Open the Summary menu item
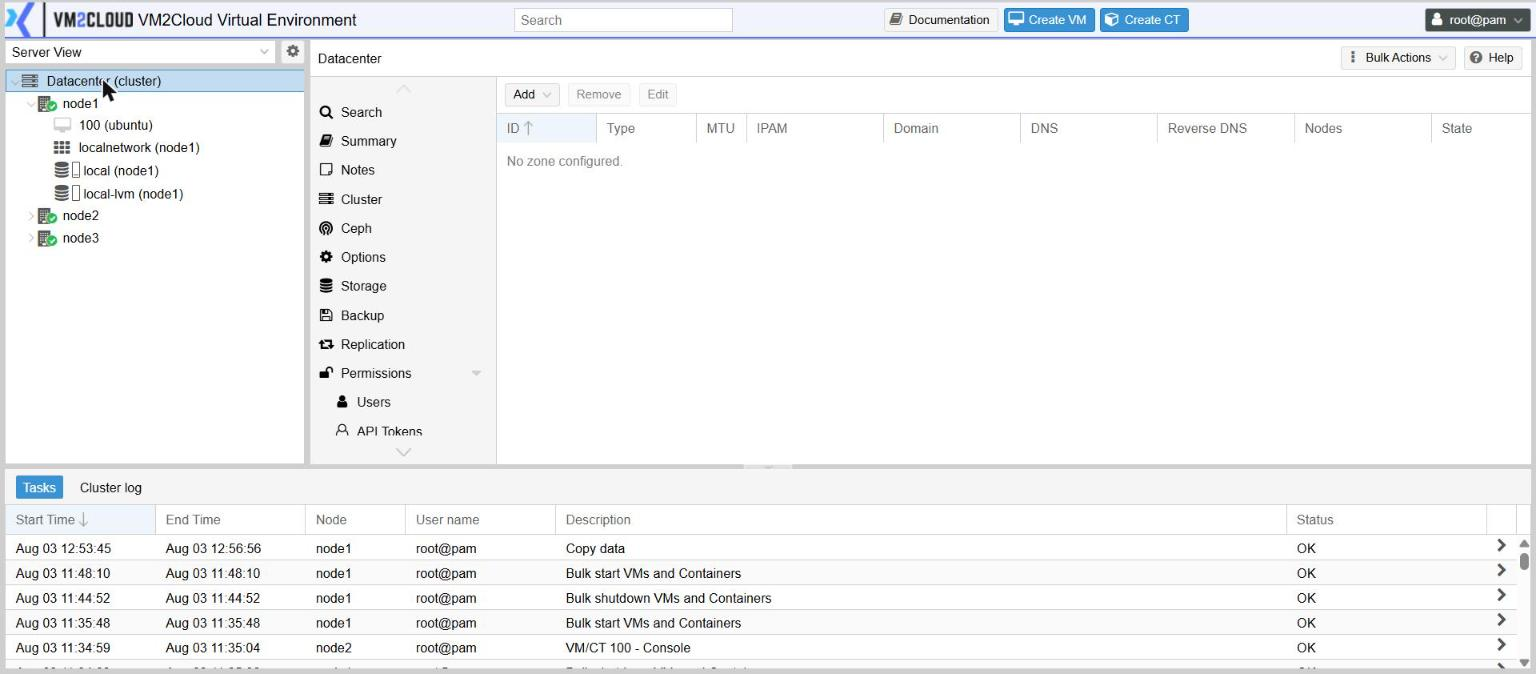 coord(368,141)
